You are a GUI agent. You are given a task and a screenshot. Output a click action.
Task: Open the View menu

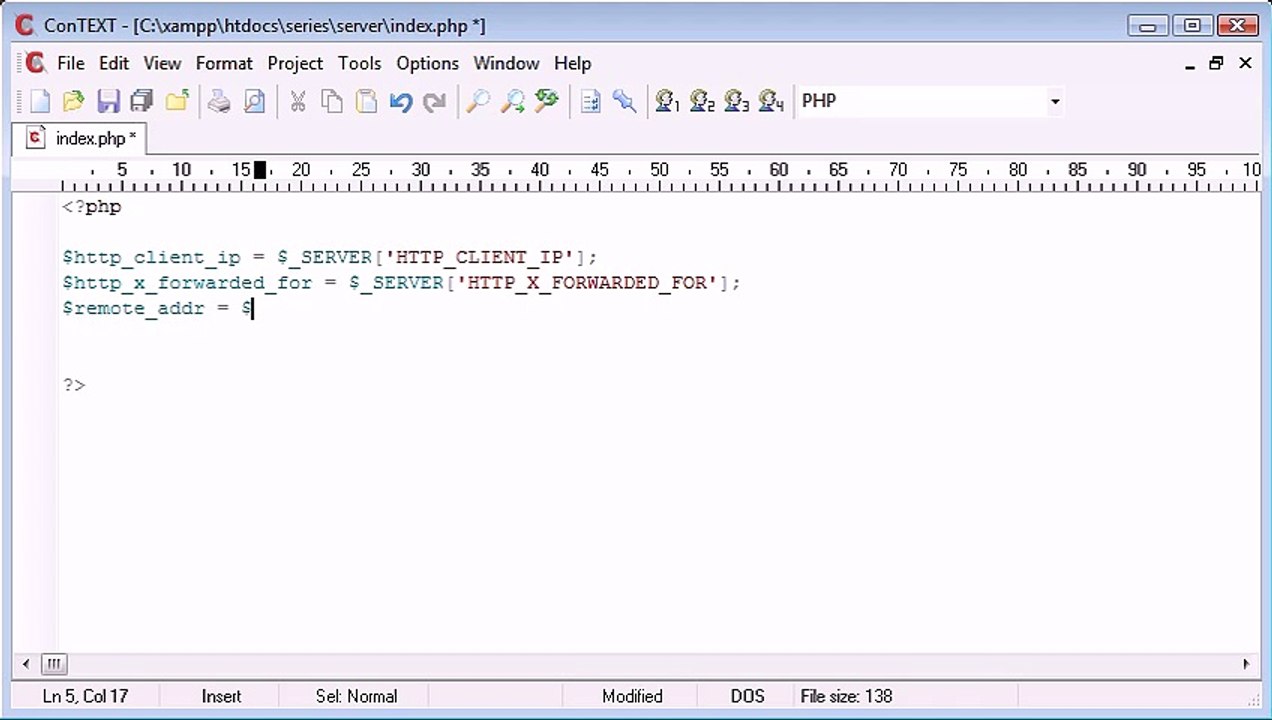[x=162, y=63]
